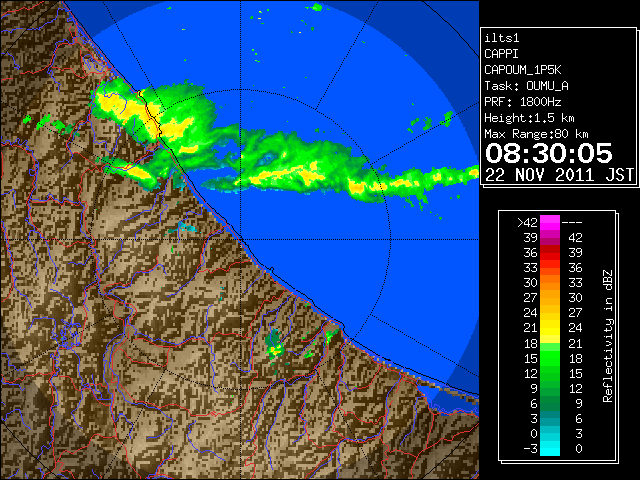Click the red 36 dBZ legend swatch

550,253
